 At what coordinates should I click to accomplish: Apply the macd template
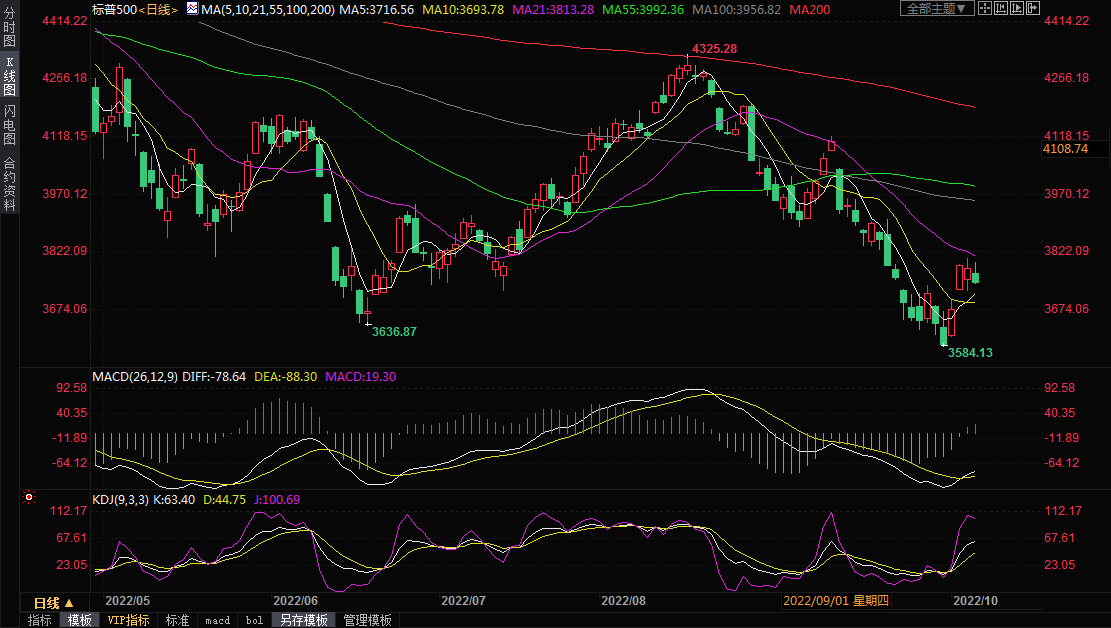click(217, 620)
